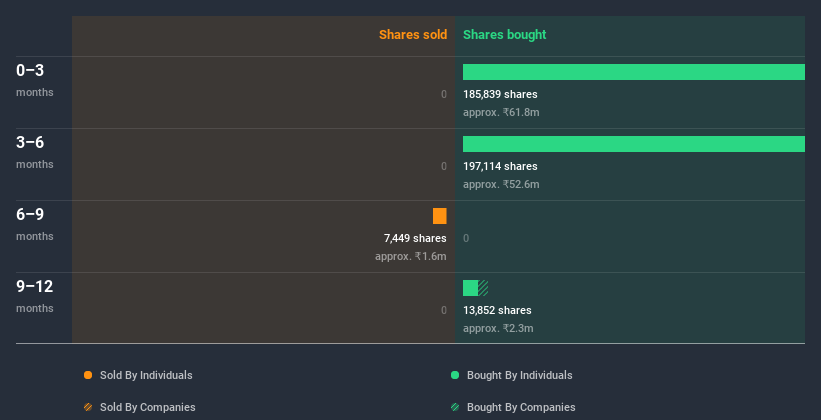
Task: Click the 13,852 shares value
Action: pyautogui.click(x=497, y=310)
